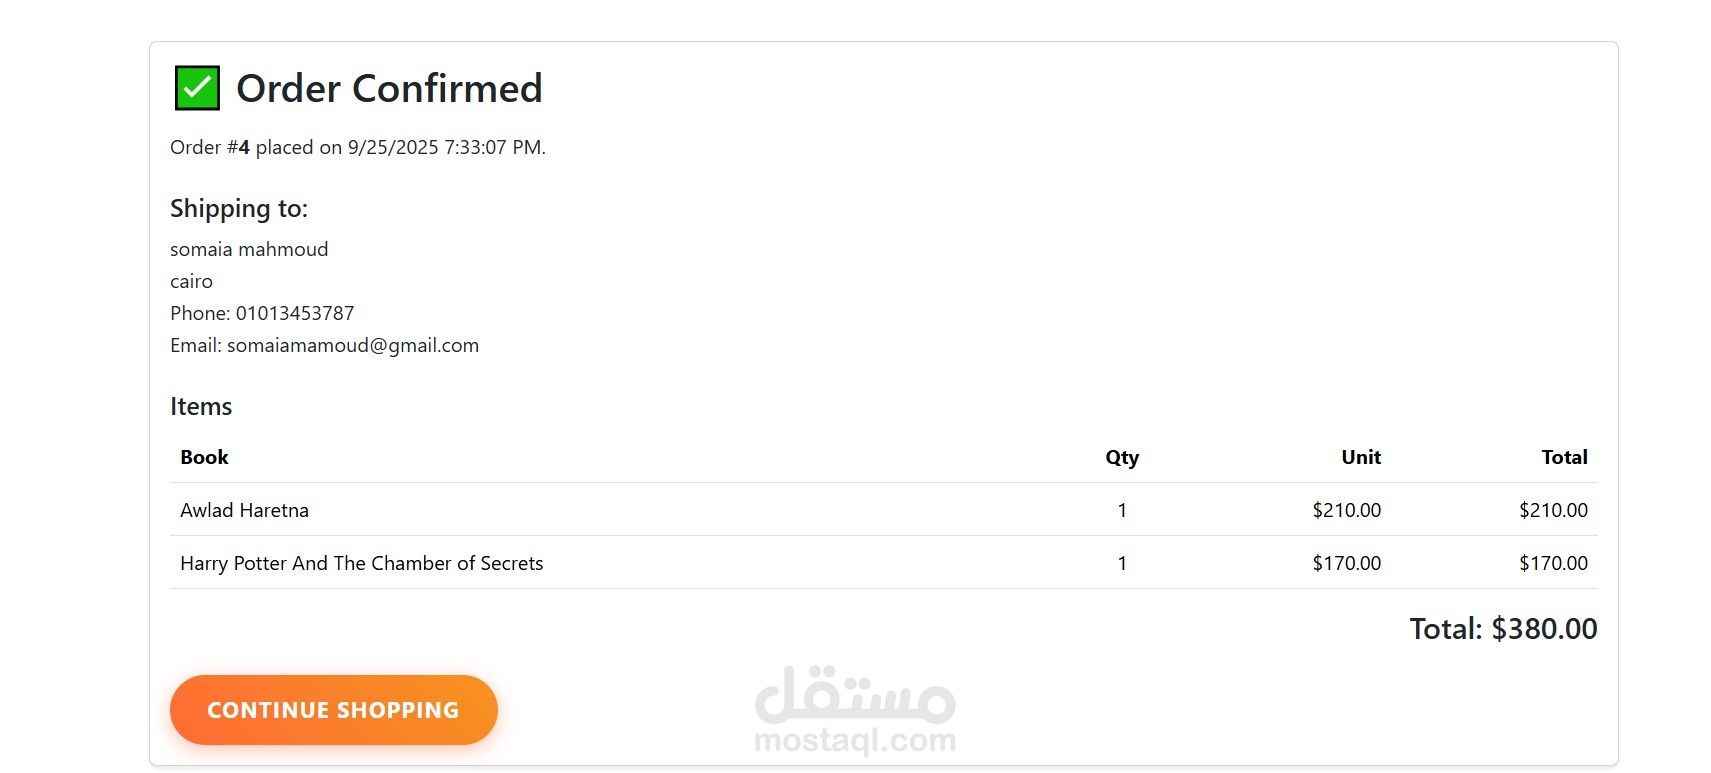Click the phone number 01013453787
The image size is (1711, 773).
(x=295, y=313)
